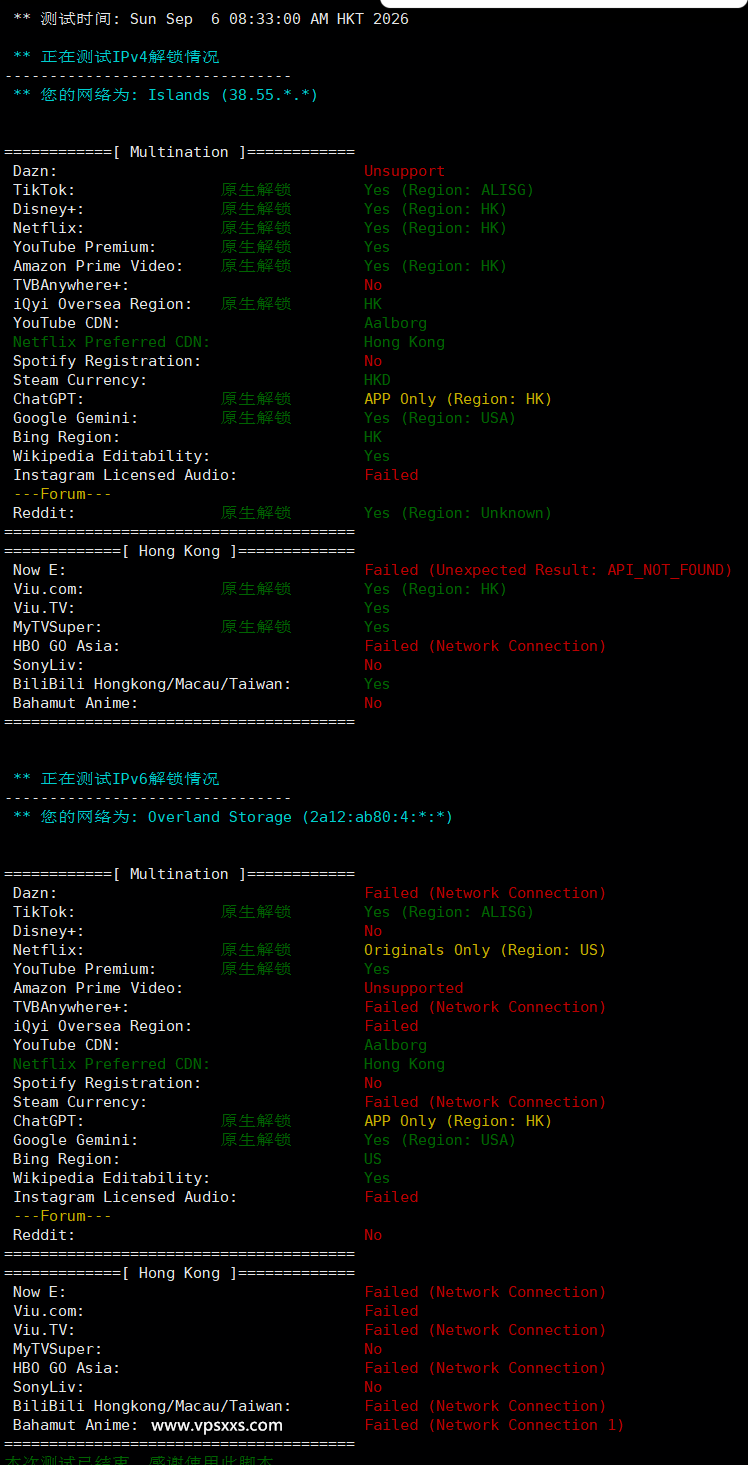The width and height of the screenshot is (748, 1465).
Task: Click the red 'No' for IPv4 Spotify Registration
Action: click(x=373, y=361)
